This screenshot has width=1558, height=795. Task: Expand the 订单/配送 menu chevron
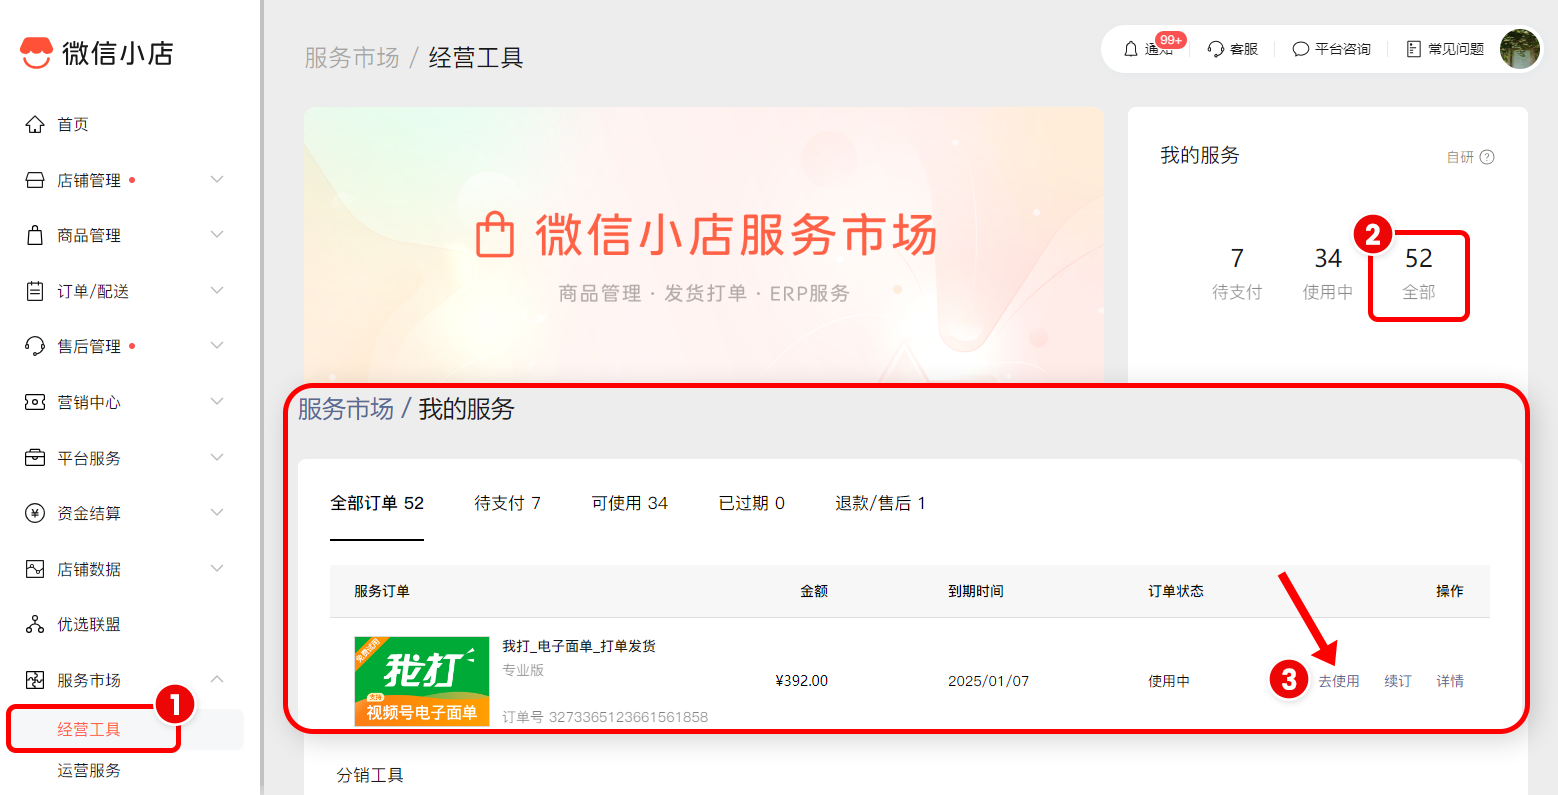(x=217, y=291)
